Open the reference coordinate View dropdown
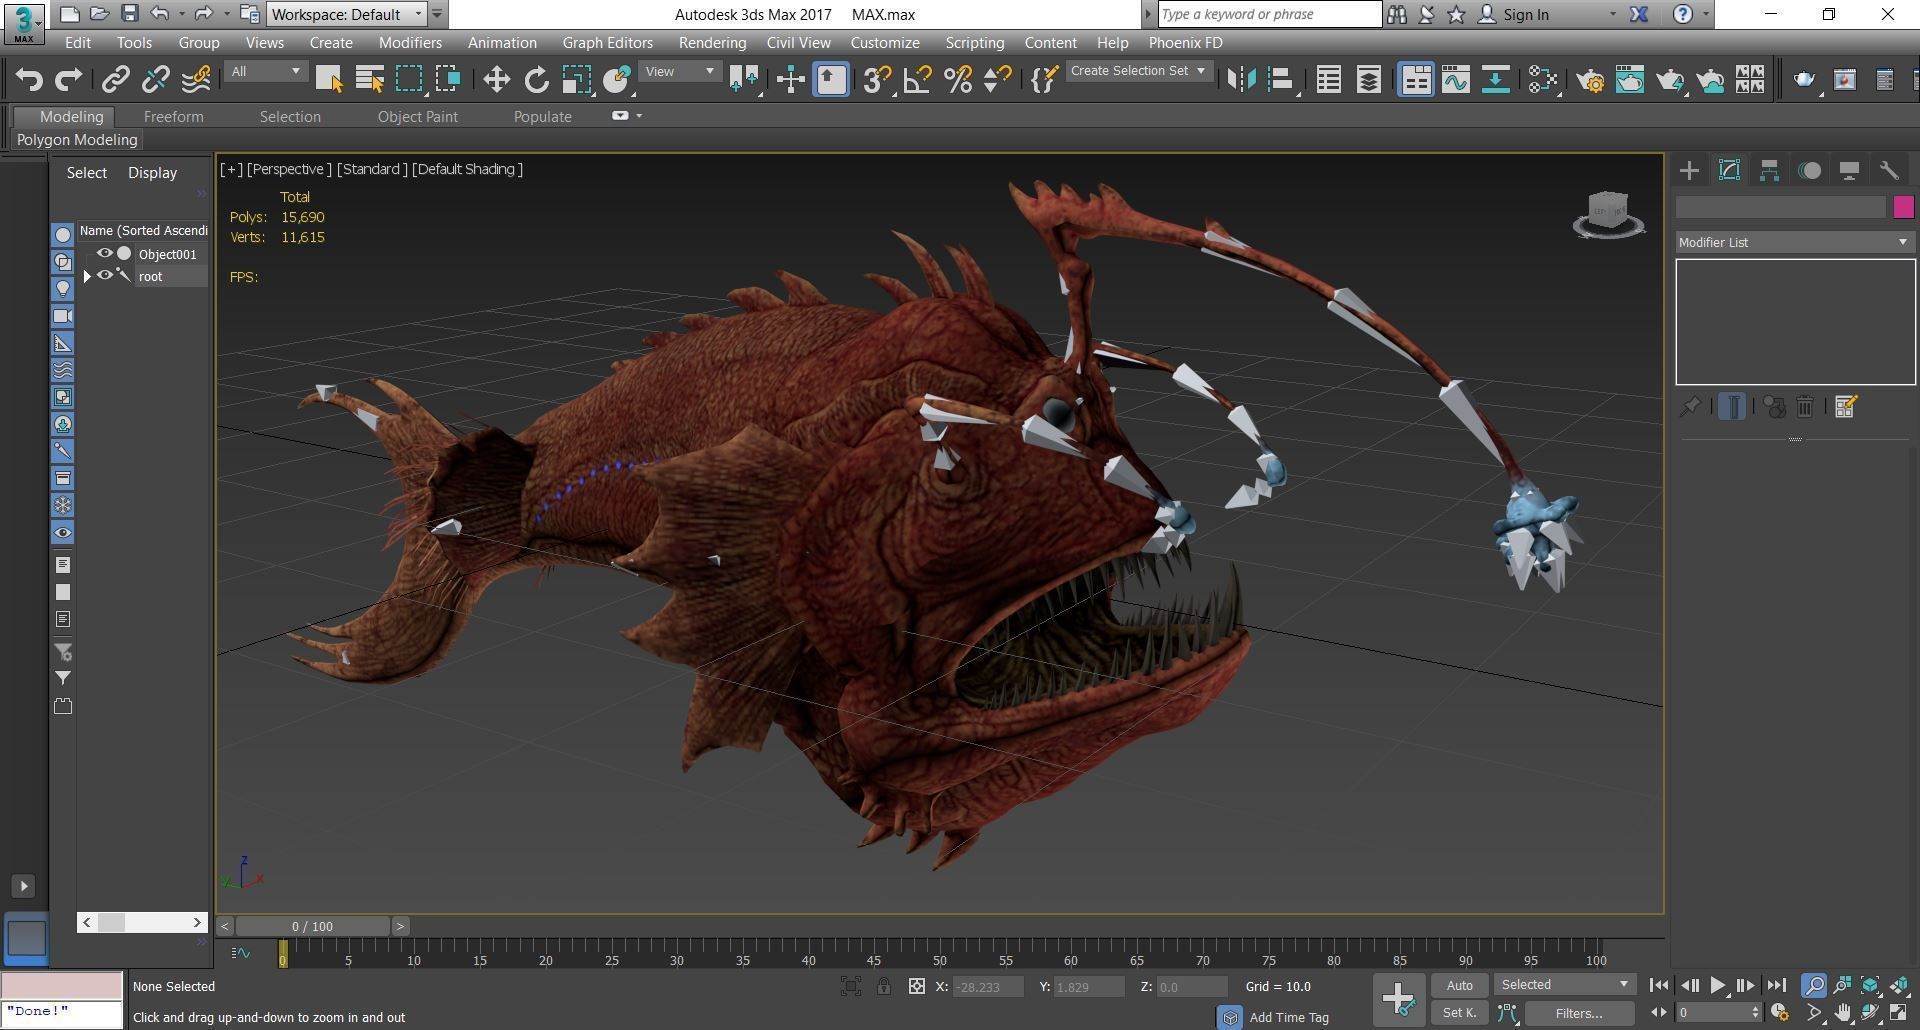1920x1030 pixels. click(x=680, y=71)
